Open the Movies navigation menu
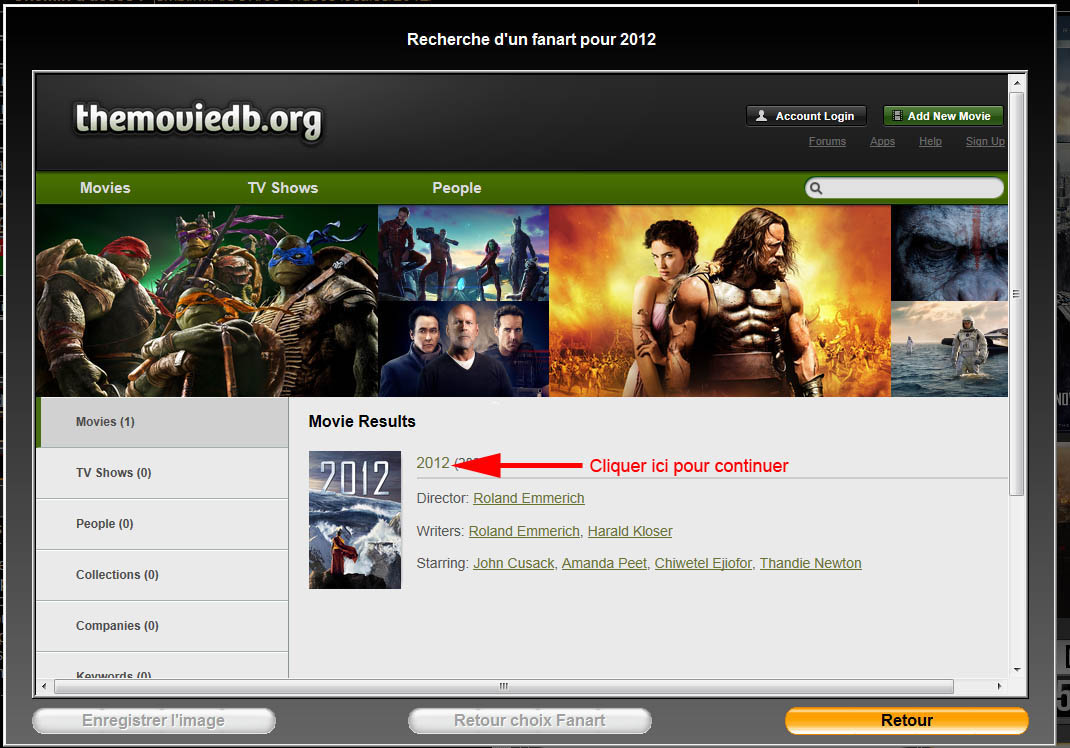Screen dimensions: 1070x748 105,188
